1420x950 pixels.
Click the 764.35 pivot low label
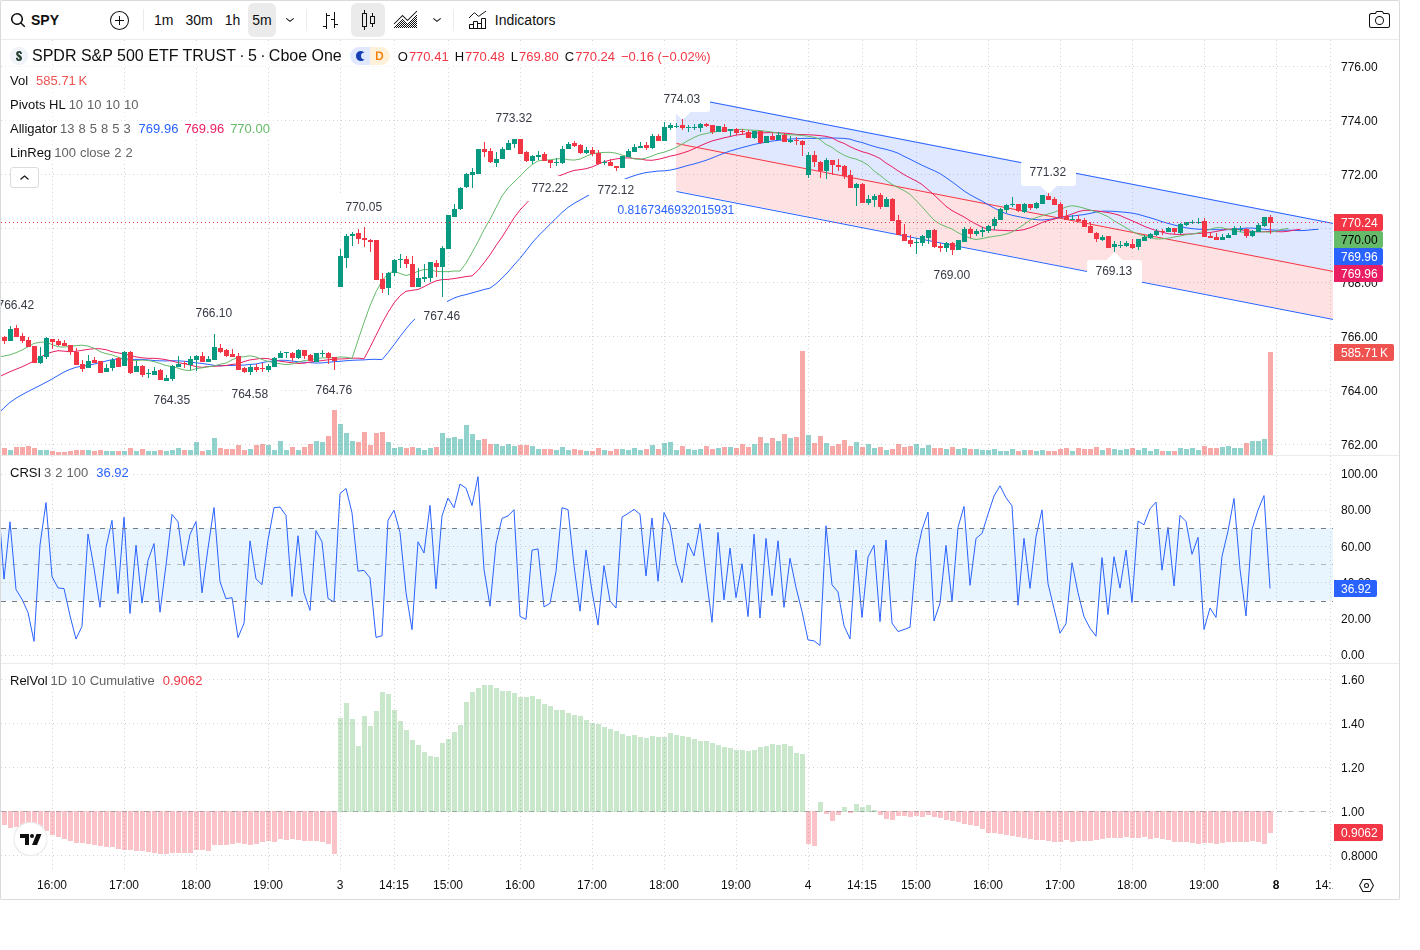172,400
